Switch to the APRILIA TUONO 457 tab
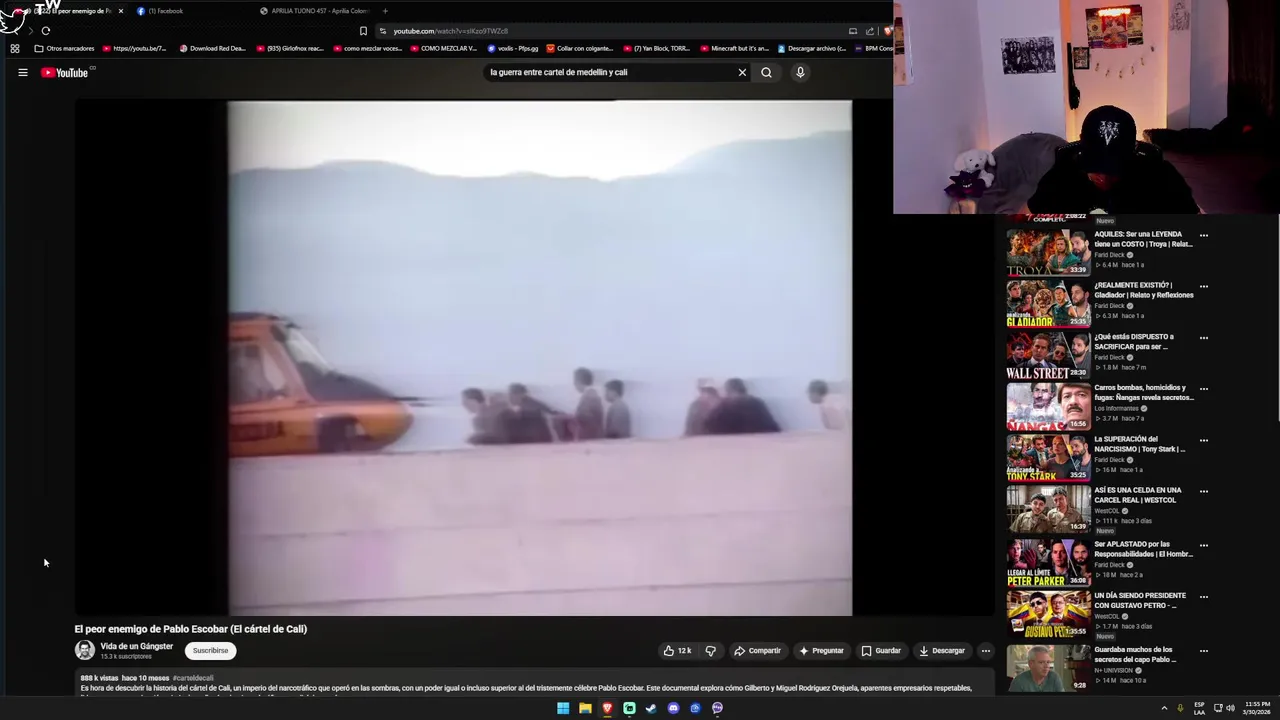This screenshot has height=720, width=1280. [315, 11]
